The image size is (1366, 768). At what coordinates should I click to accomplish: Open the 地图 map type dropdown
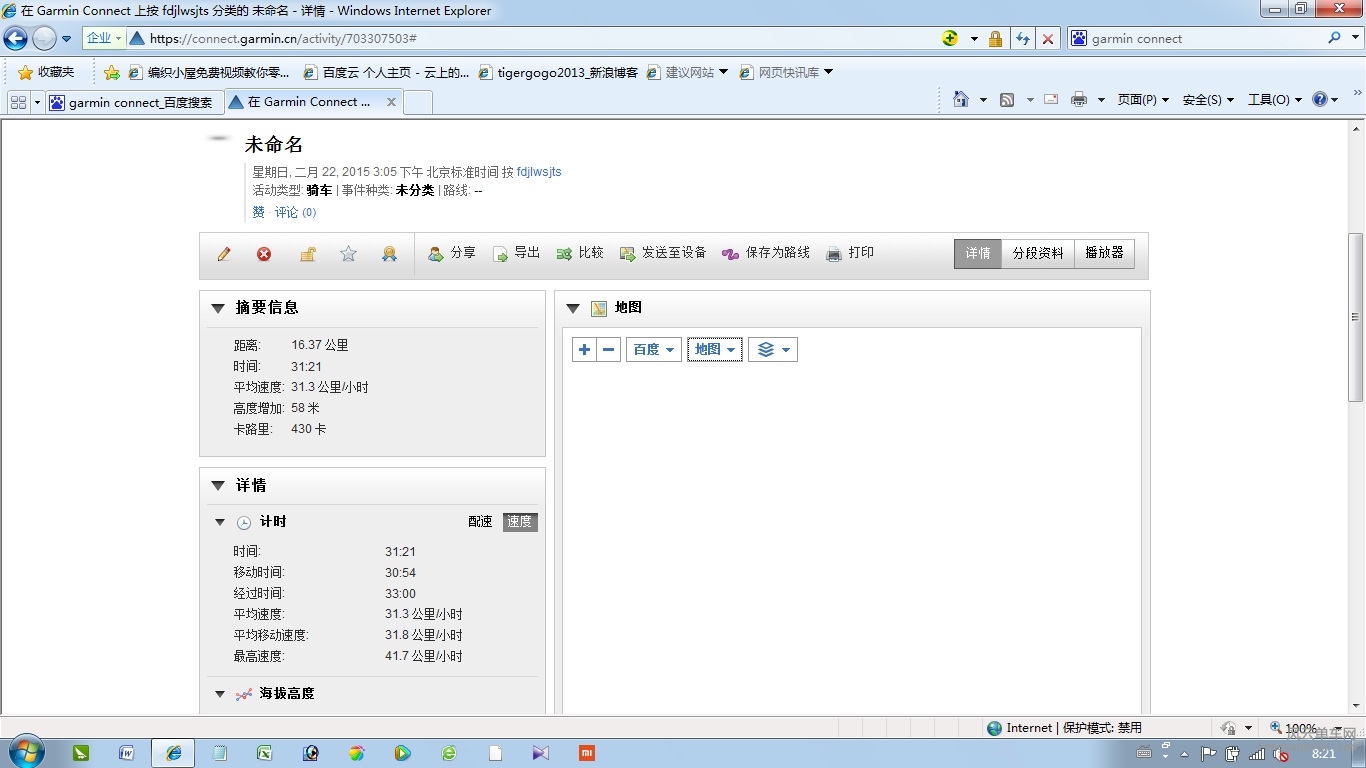coord(714,349)
